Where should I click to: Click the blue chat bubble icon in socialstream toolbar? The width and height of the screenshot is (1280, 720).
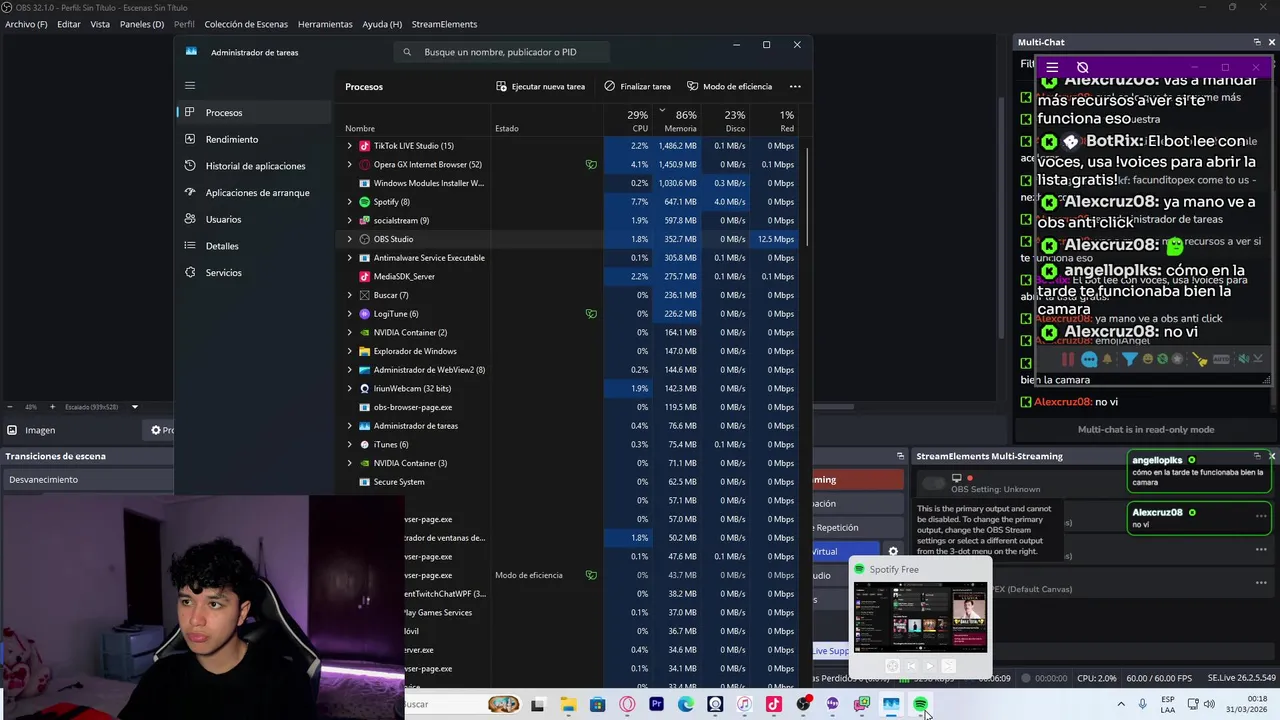pos(1089,359)
